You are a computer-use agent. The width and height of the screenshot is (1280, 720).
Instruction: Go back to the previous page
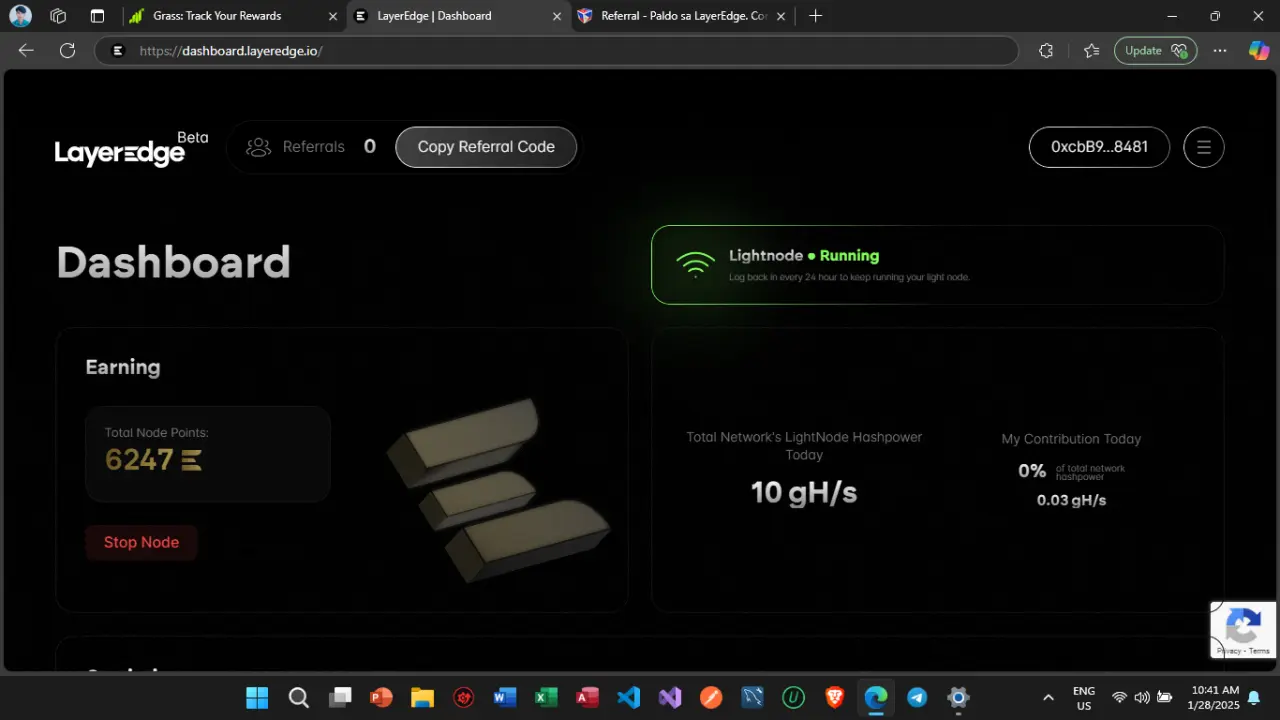[x=26, y=51]
